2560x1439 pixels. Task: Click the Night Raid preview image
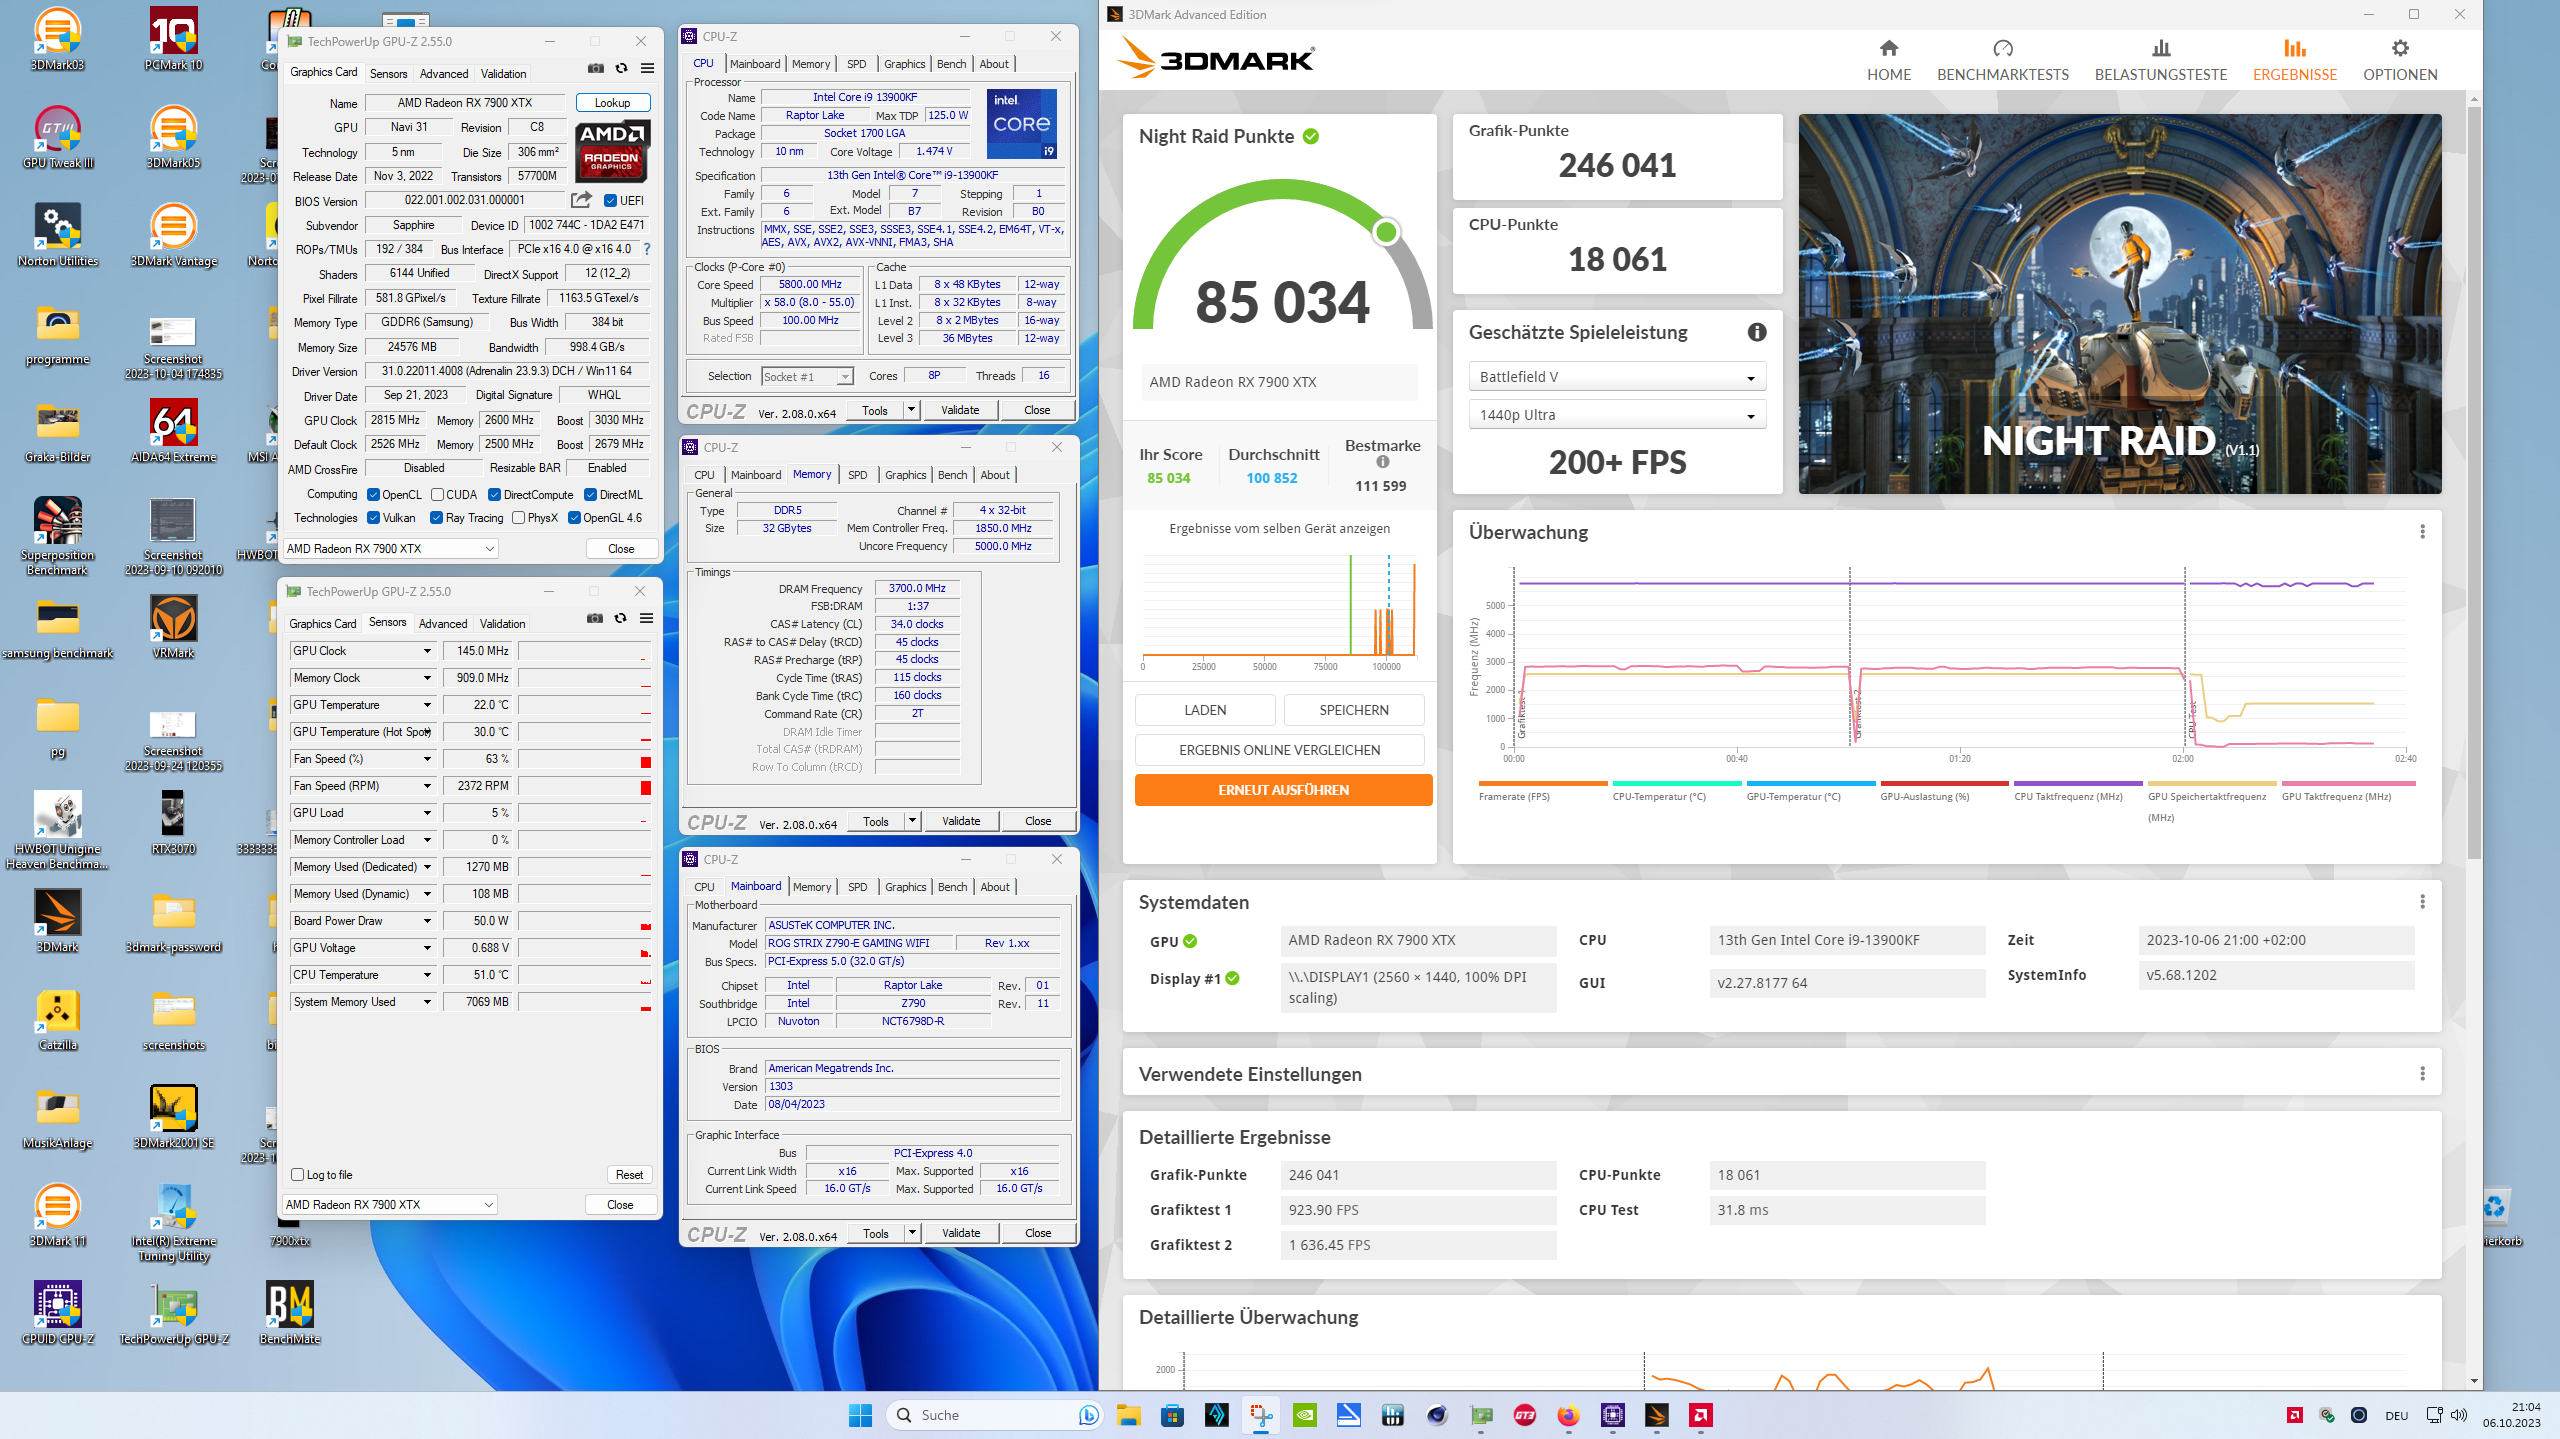point(2120,304)
